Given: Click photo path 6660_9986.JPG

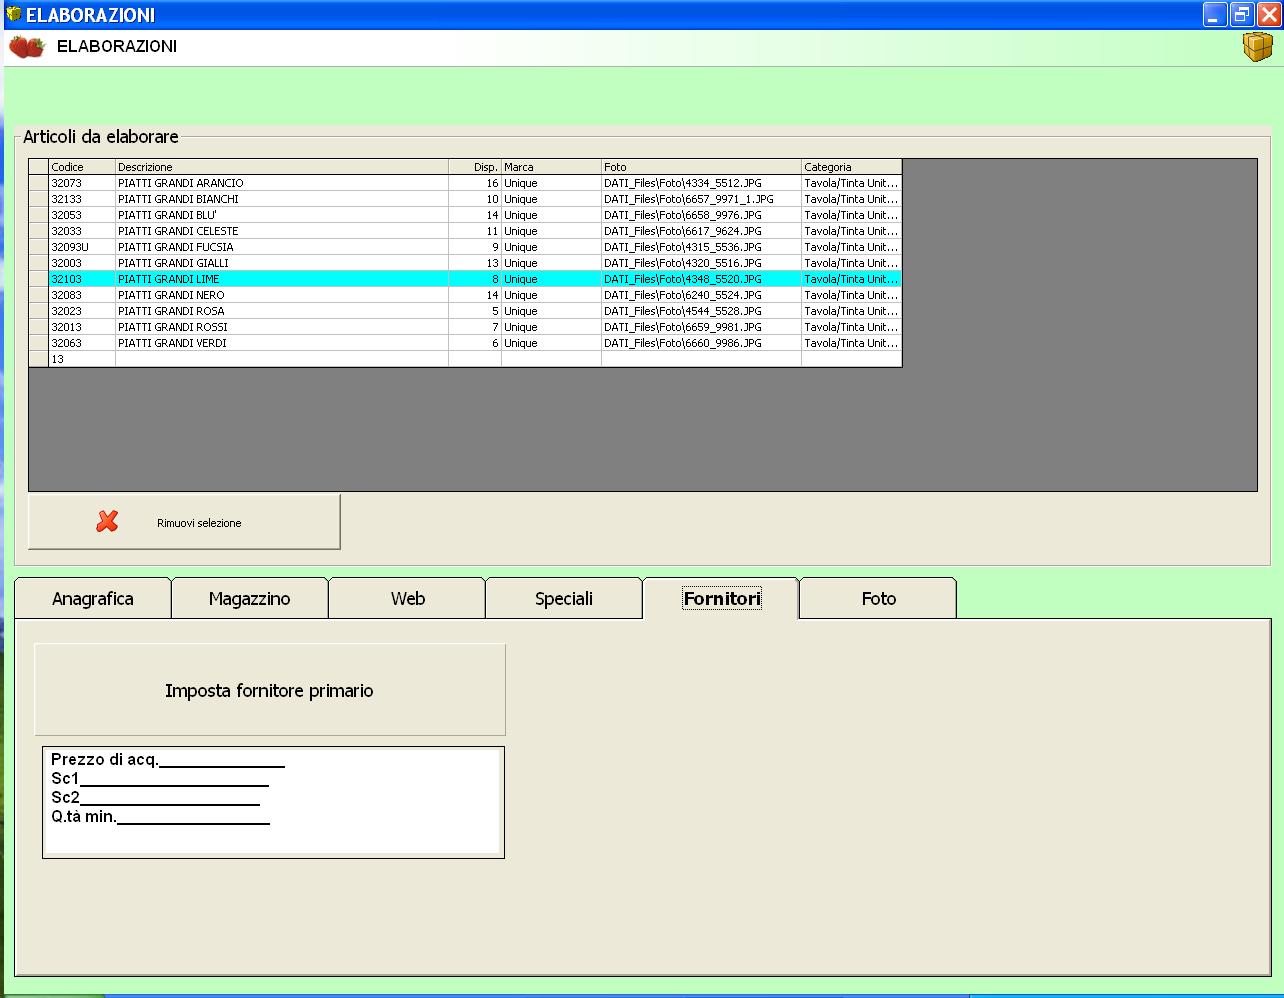Looking at the screenshot, I should (701, 343).
